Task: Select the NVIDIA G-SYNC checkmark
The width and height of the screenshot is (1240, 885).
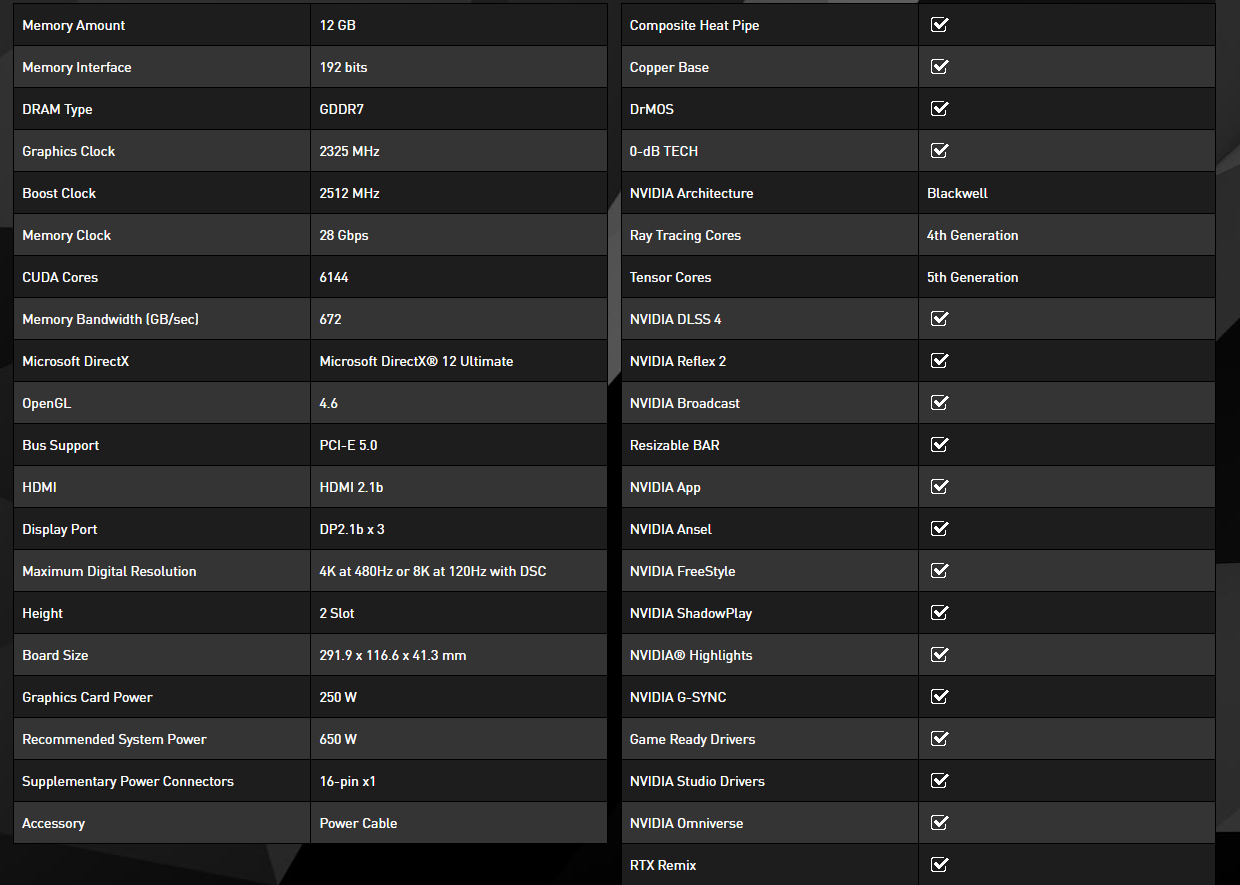Action: [939, 697]
